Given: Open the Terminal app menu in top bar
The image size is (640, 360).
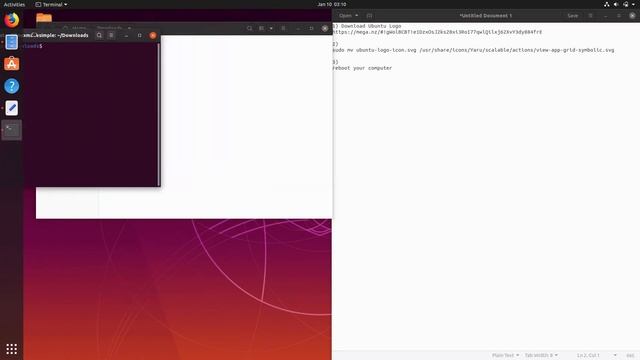Looking at the screenshot, I should tap(51, 4).
